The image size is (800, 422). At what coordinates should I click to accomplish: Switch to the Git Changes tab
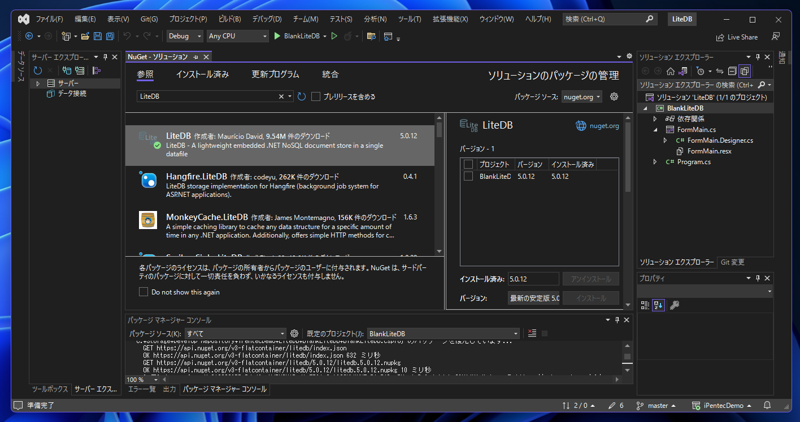(732, 262)
